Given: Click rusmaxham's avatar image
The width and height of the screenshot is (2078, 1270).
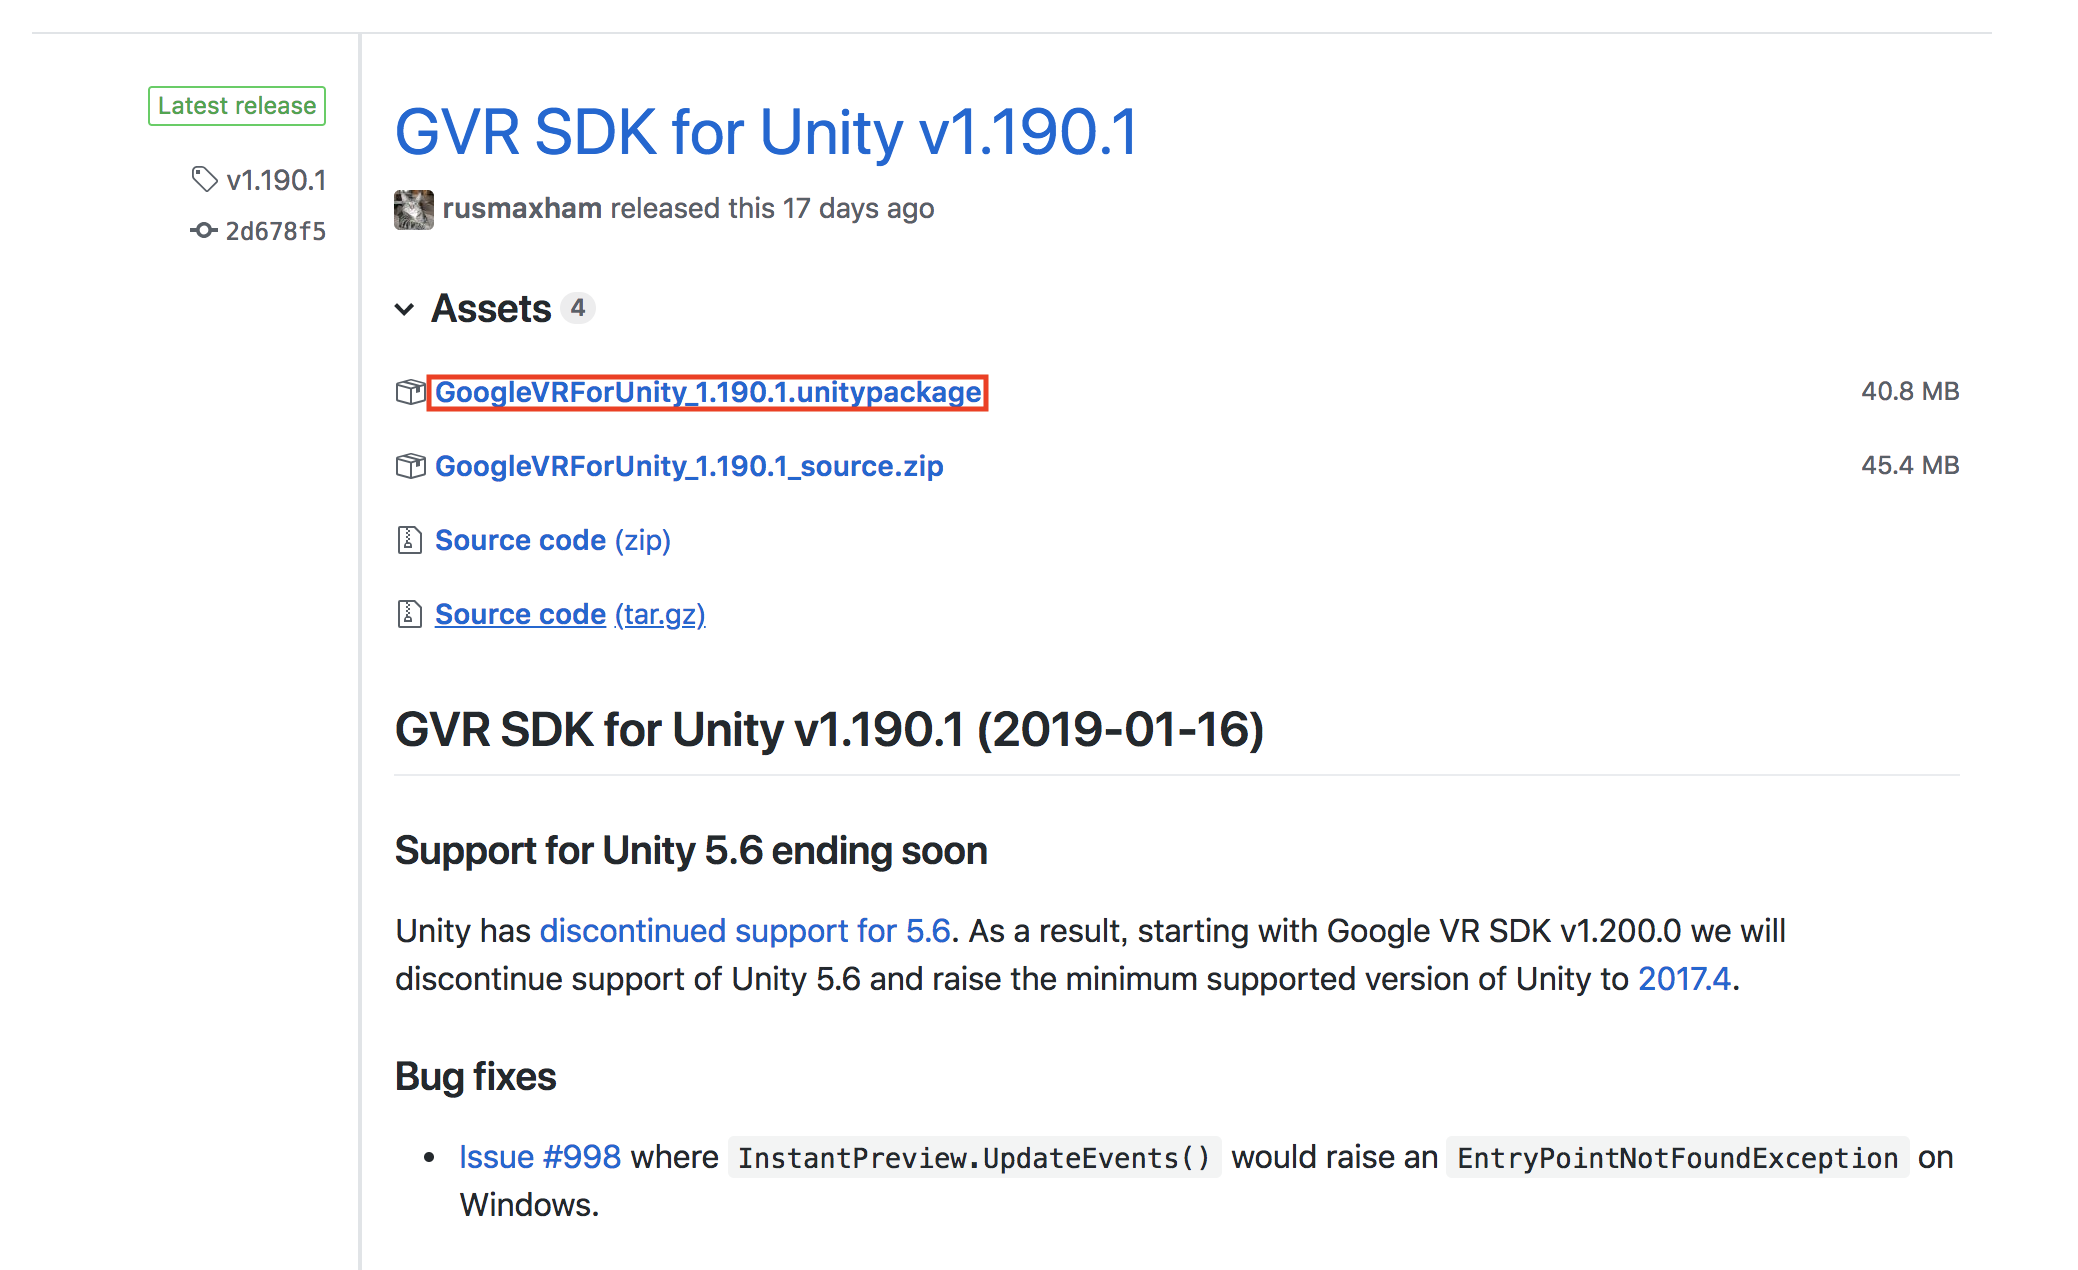Looking at the screenshot, I should [413, 208].
